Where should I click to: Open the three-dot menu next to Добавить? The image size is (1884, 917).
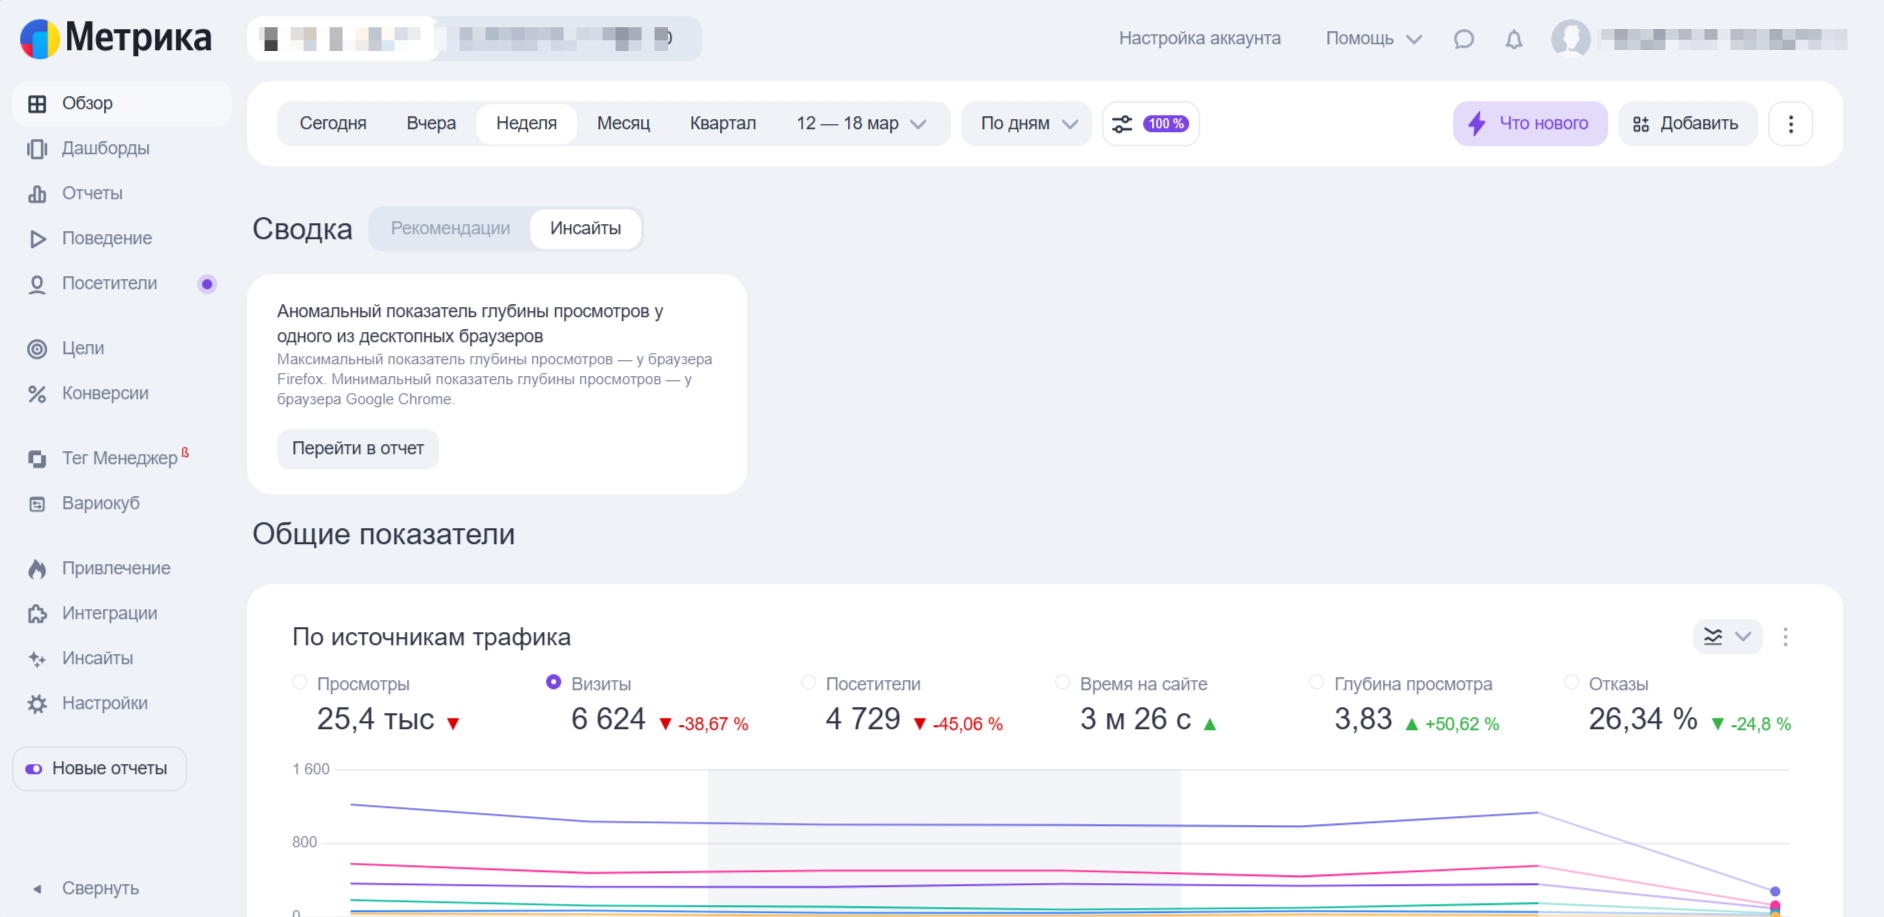[1790, 124]
